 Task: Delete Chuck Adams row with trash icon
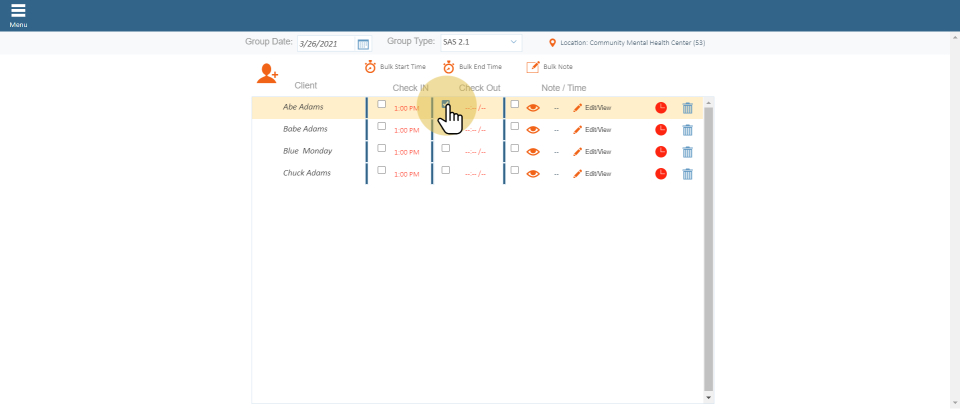(x=687, y=174)
